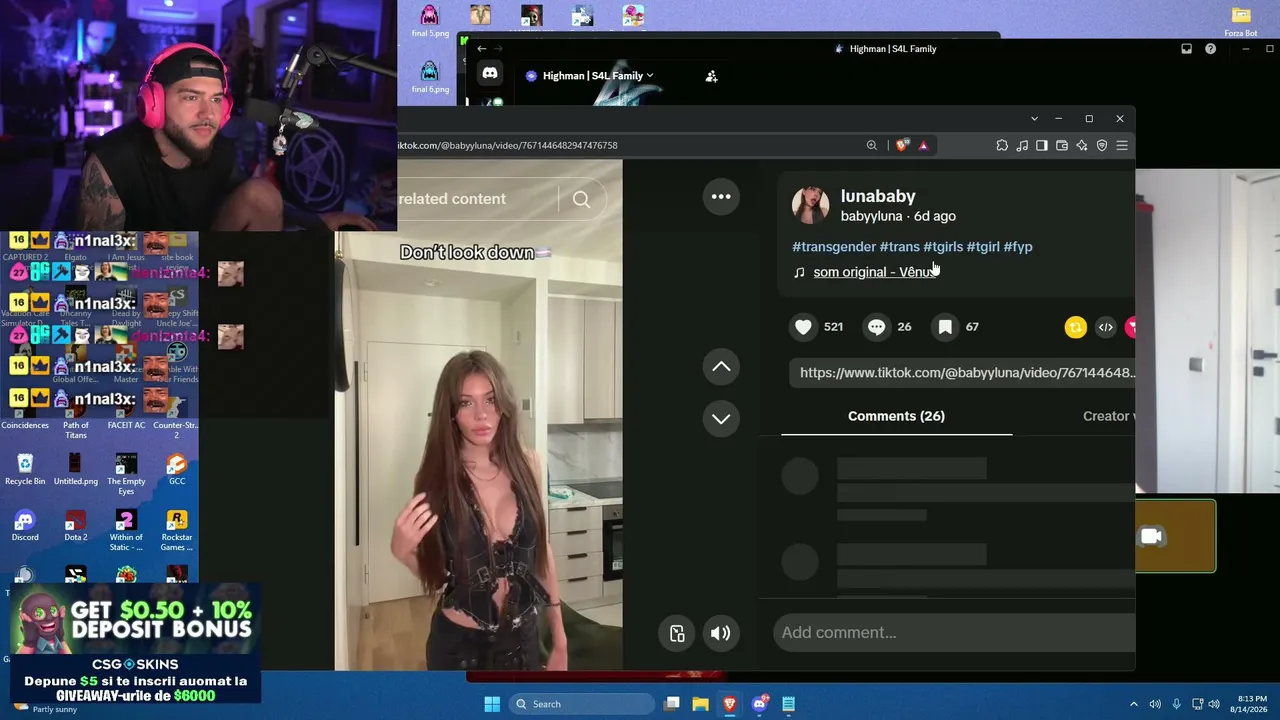Screen dimensions: 1280x720
Task: Open the Recycle Bin desktop icon
Action: click(25, 469)
